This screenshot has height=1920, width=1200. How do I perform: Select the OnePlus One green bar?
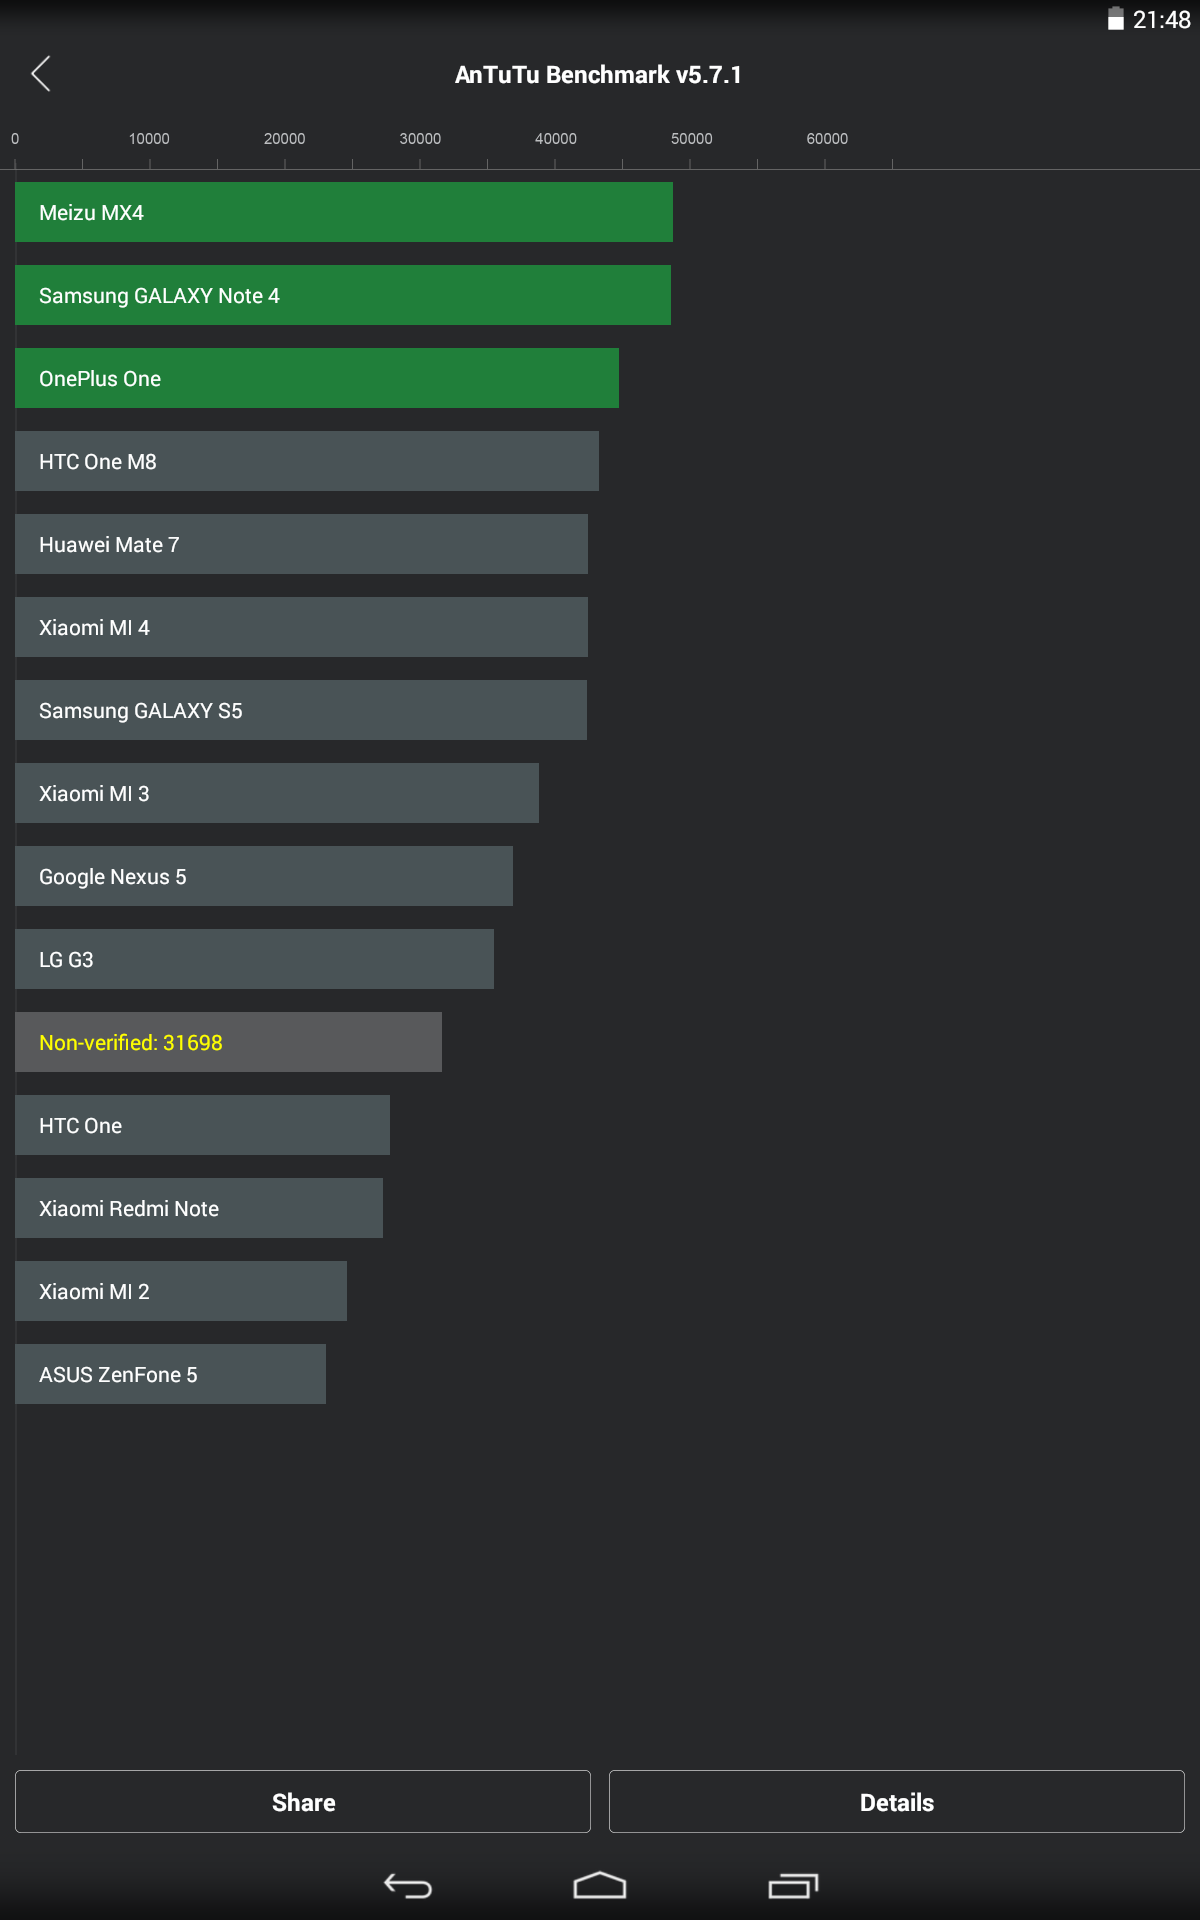pyautogui.click(x=317, y=378)
